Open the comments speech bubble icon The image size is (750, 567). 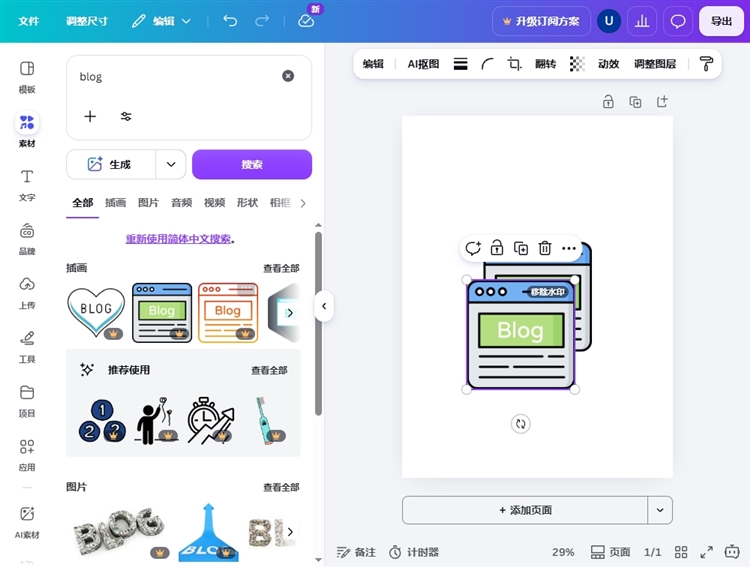[x=678, y=21]
